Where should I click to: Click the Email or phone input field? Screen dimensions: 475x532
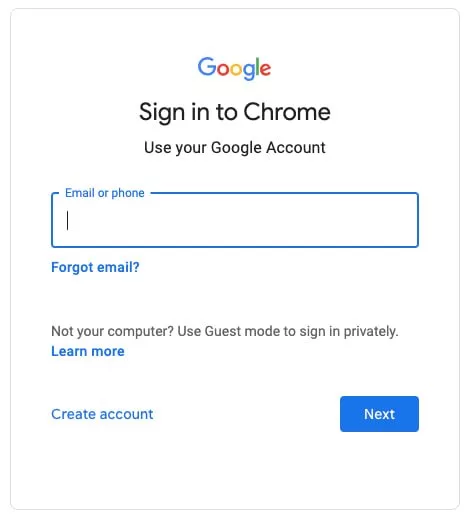235,220
